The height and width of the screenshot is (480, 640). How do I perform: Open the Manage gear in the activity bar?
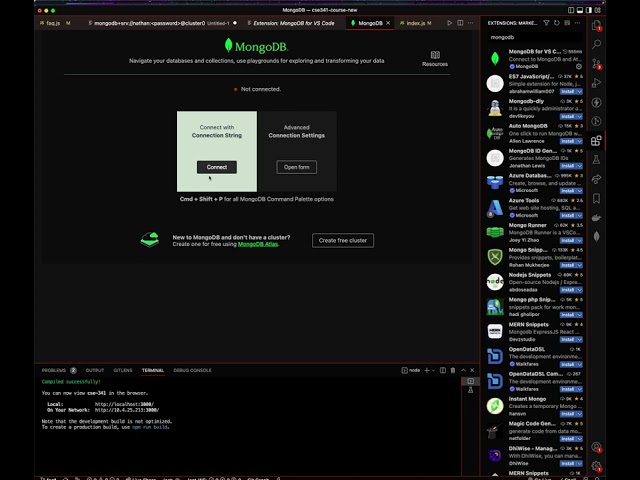point(596,466)
